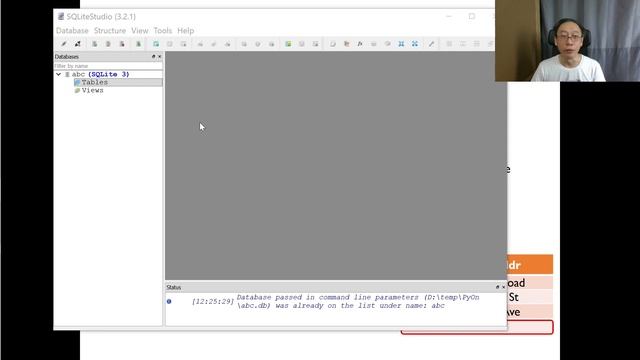
Task: Close the Databases panel
Action: pos(160,56)
